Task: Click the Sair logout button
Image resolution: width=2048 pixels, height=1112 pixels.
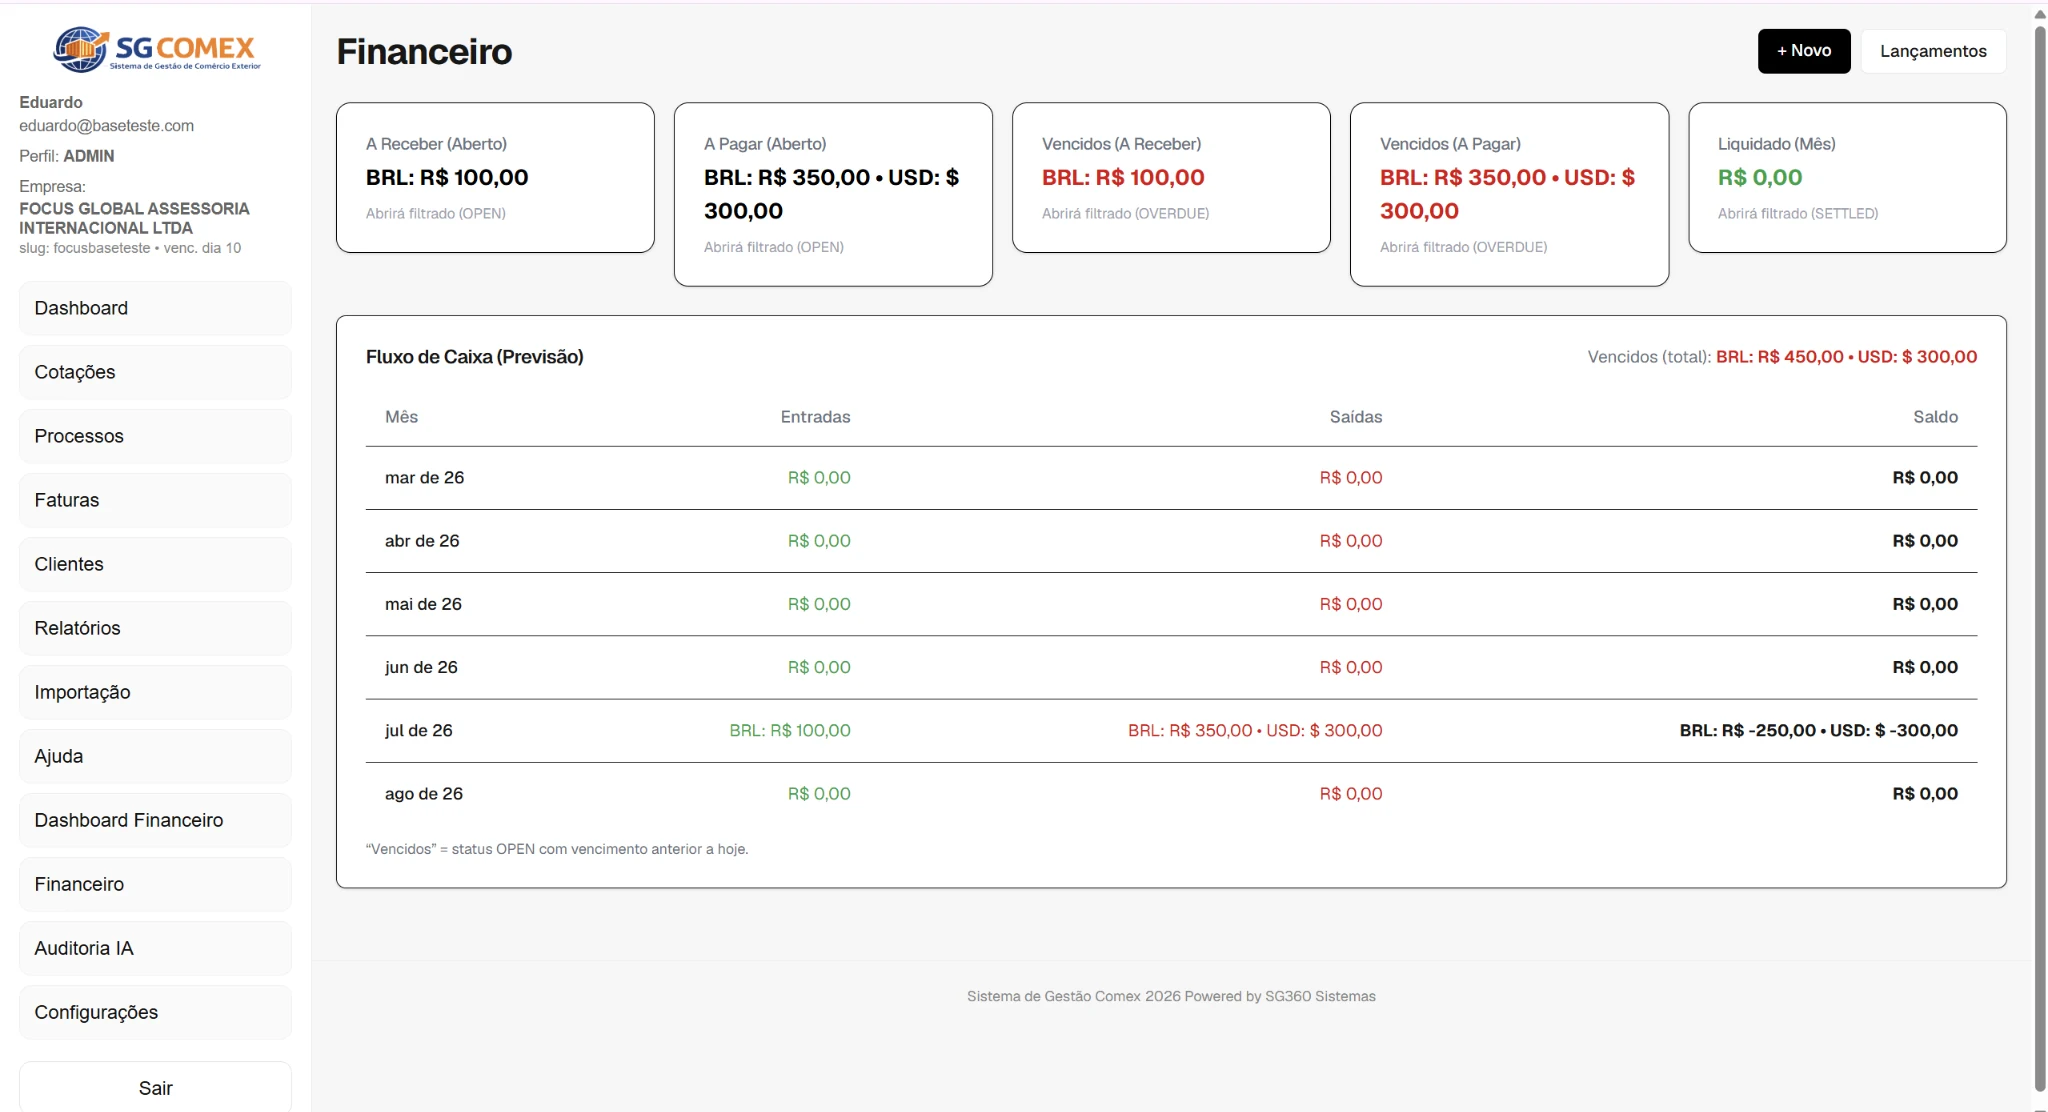Action: pyautogui.click(x=155, y=1087)
